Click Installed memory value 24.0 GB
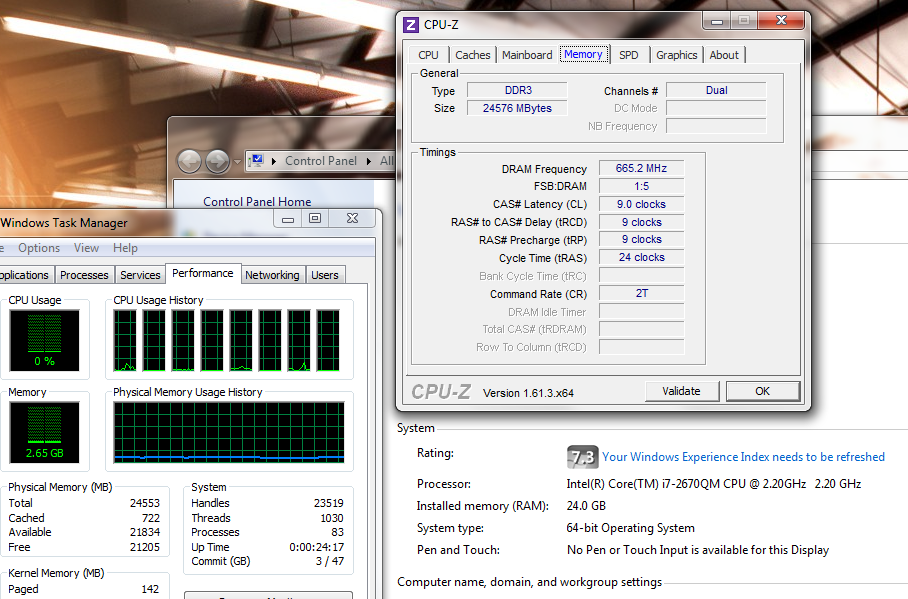The width and height of the screenshot is (908, 599). pos(586,506)
